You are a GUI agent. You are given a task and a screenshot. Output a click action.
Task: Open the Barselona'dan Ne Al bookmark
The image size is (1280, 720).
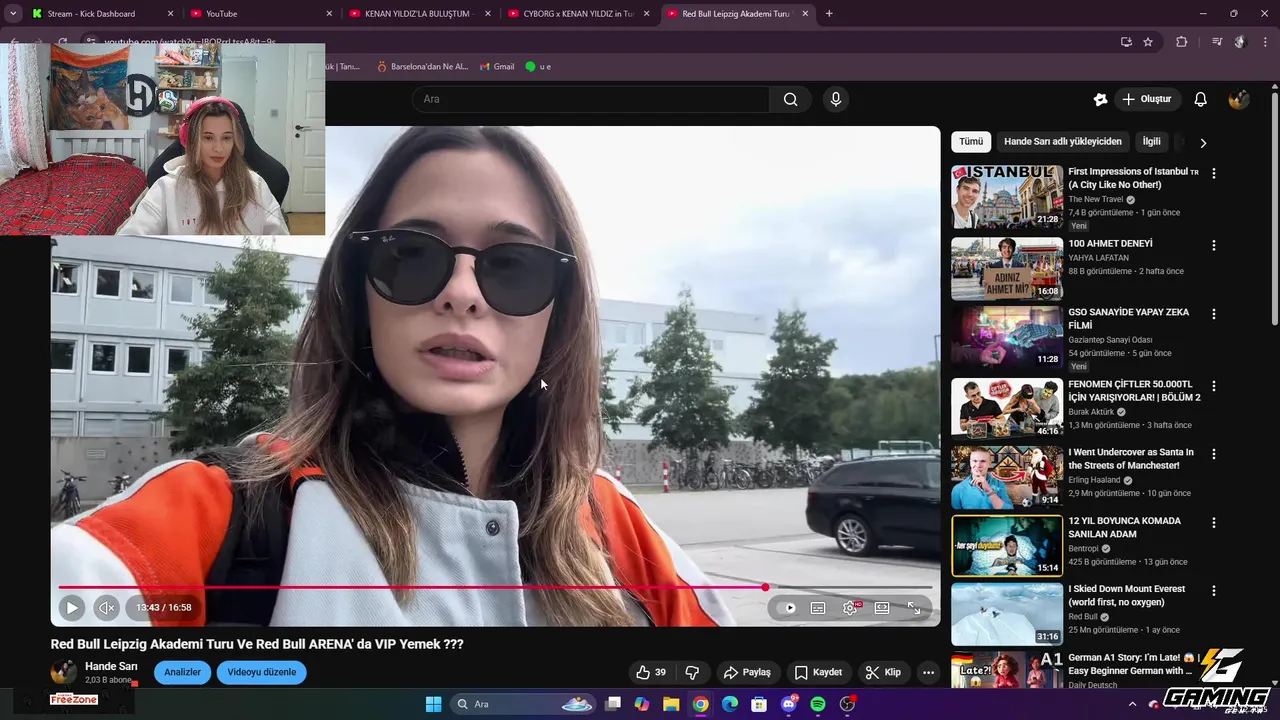(422, 66)
